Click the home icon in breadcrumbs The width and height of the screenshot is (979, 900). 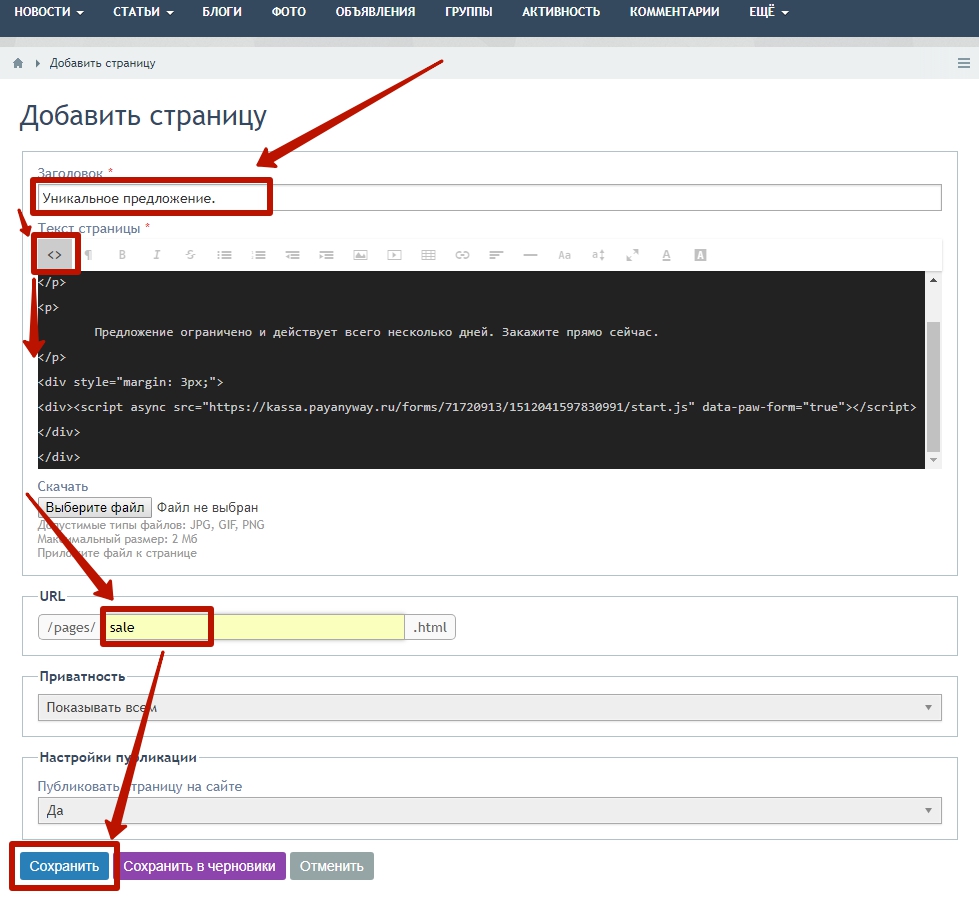tap(18, 63)
